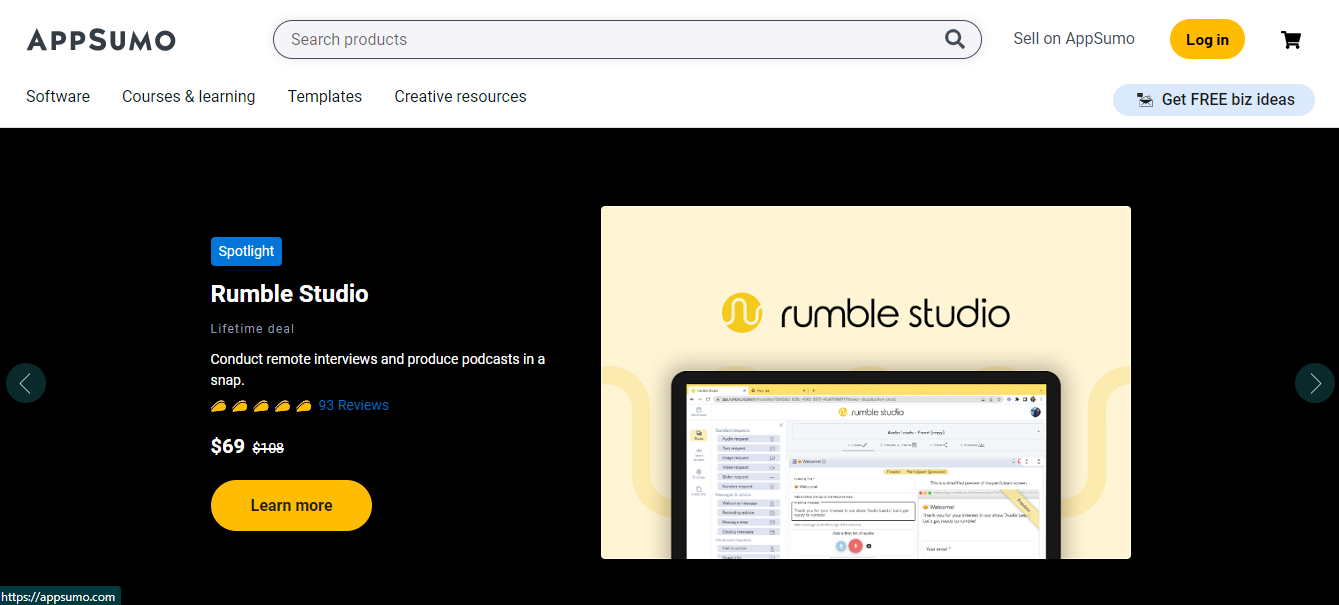Advance to the next carousel slide
Screen dimensions: 1339x605
click(x=1314, y=383)
